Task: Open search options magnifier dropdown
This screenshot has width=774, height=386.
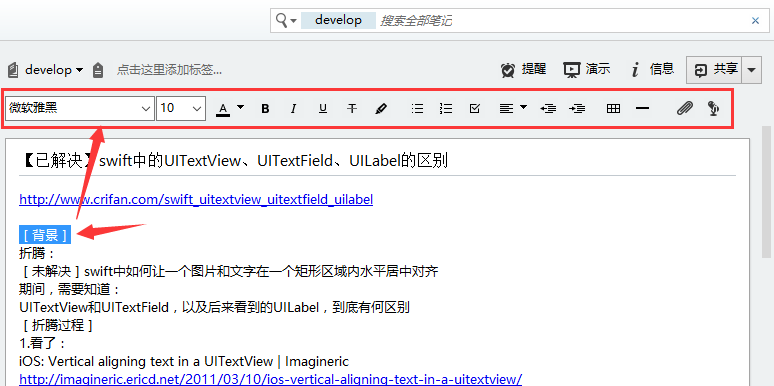Action: click(x=286, y=21)
